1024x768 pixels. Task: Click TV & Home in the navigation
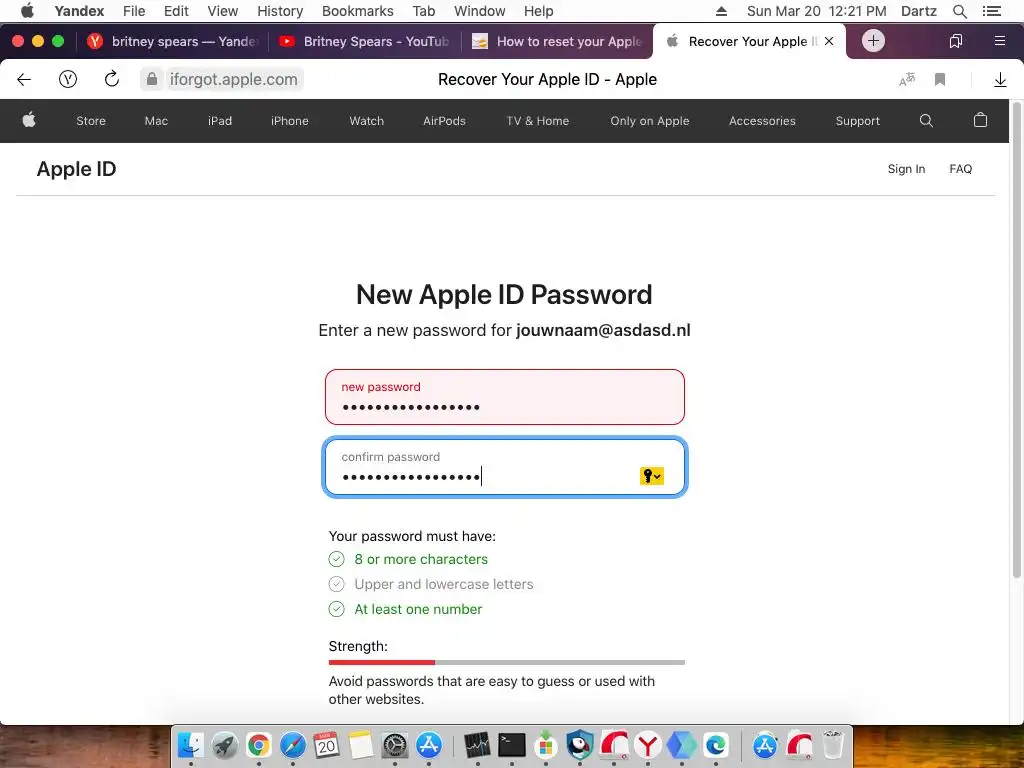click(x=537, y=121)
